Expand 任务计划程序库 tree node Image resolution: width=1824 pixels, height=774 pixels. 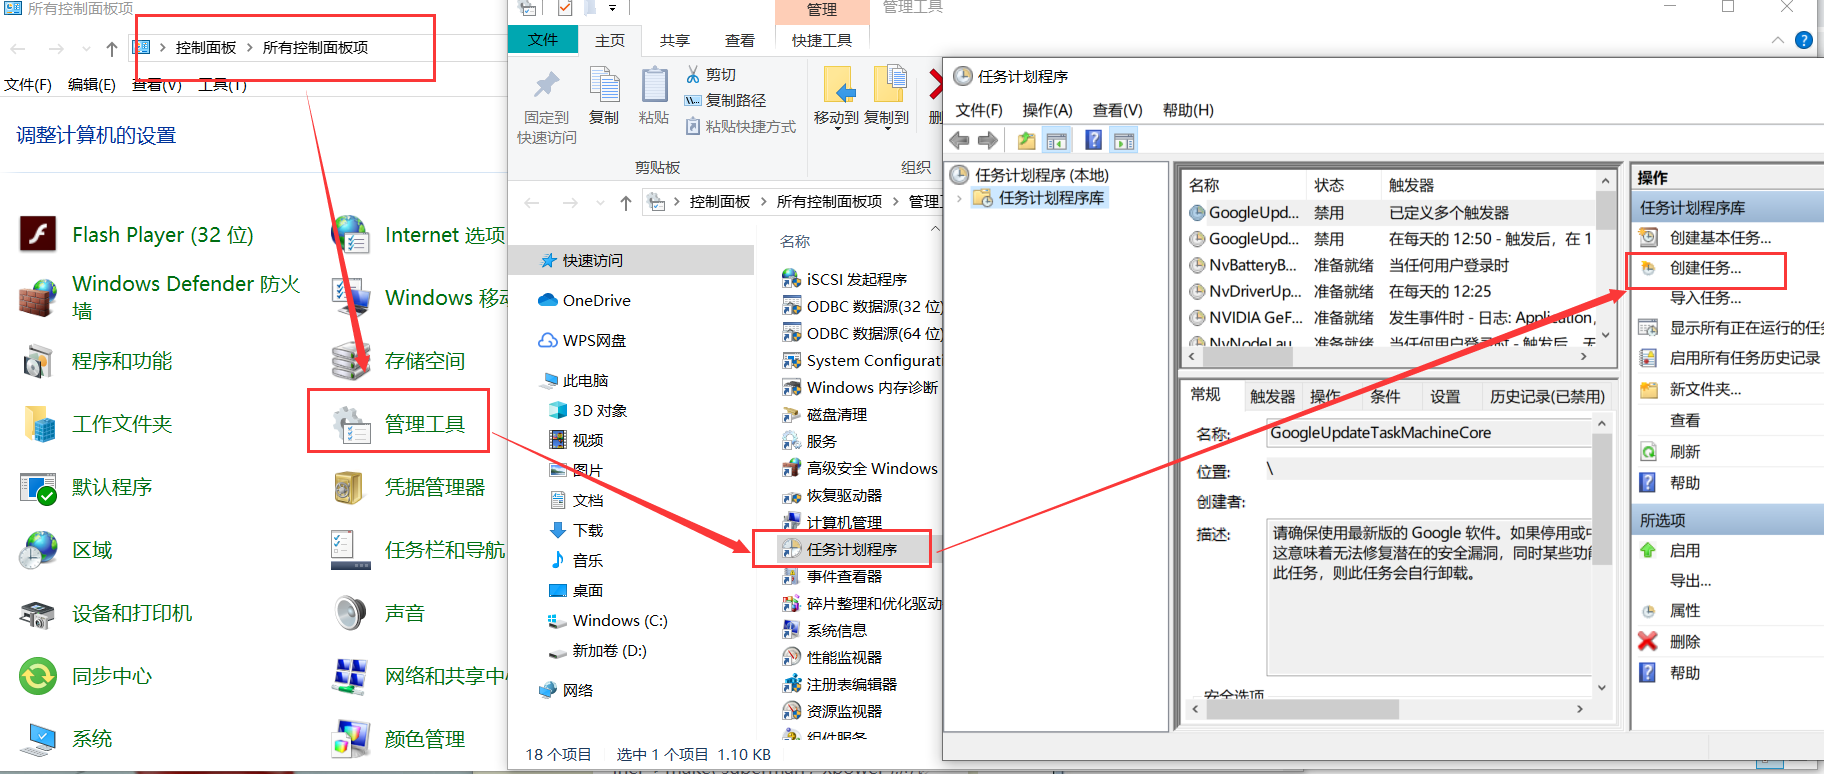point(960,198)
